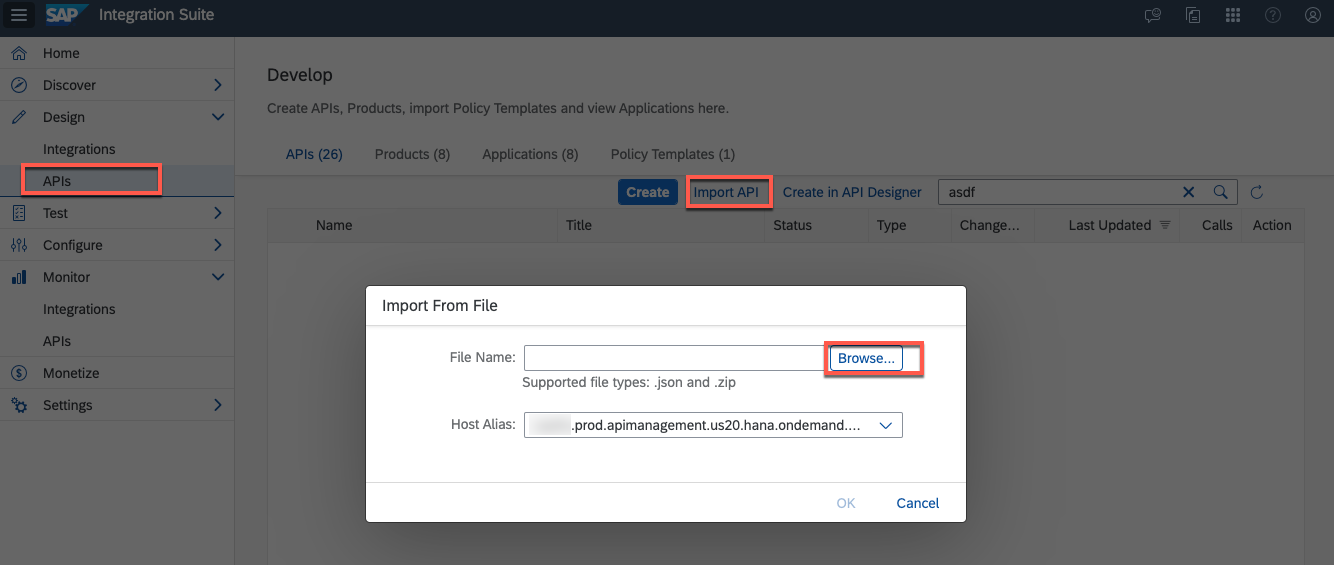Screen dimensions: 1334x565
Task: Click the Last Updated sort icon
Action: (1165, 225)
